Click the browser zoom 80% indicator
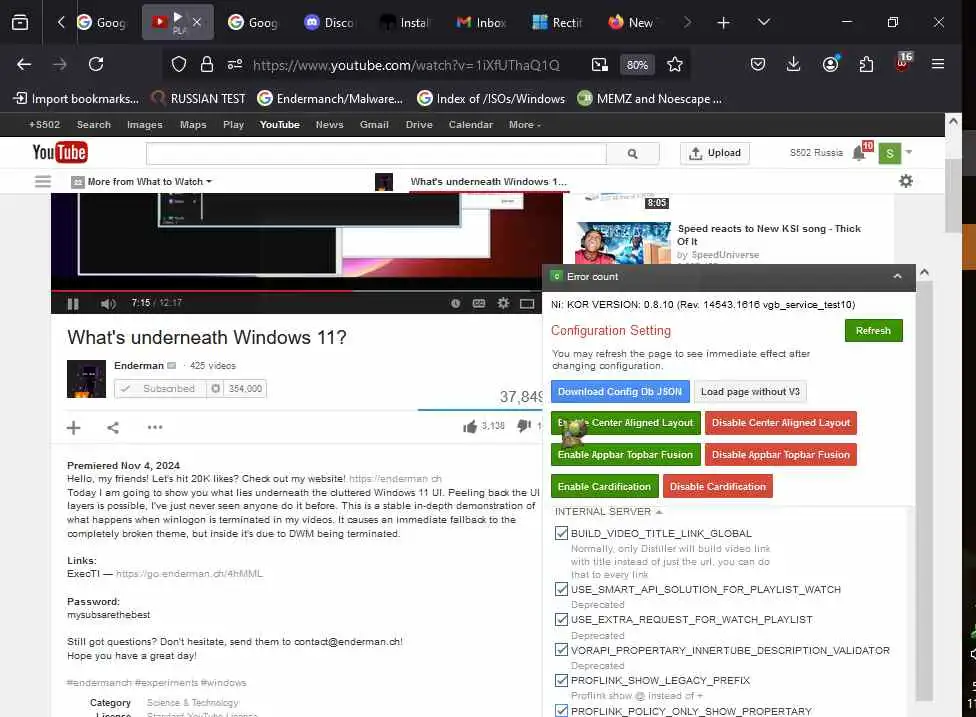976x717 pixels. pos(637,65)
